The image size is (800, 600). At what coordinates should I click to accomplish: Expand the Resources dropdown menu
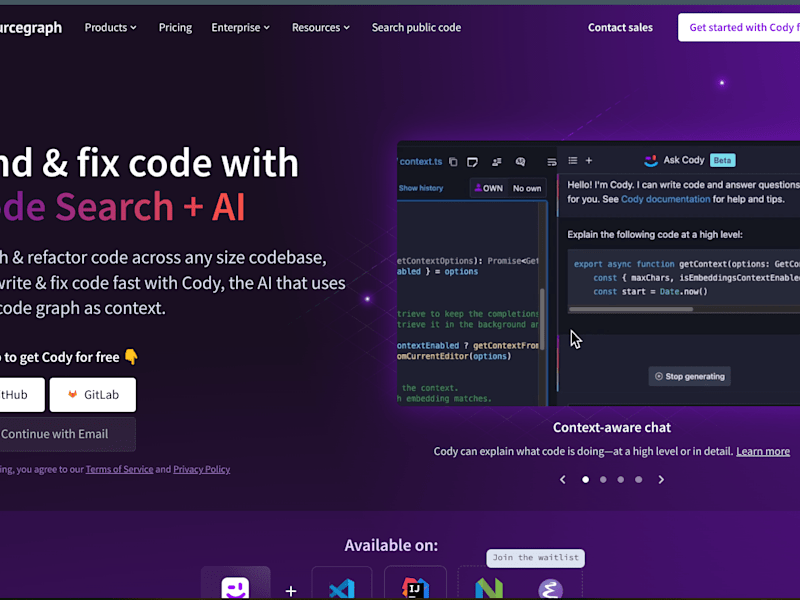click(320, 28)
